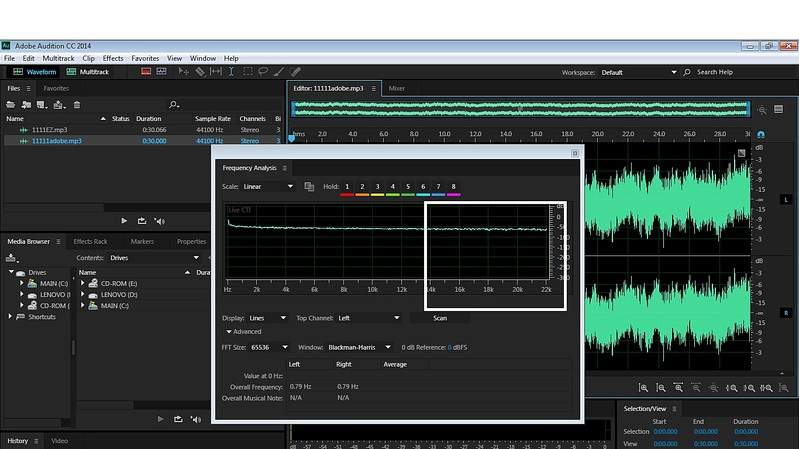Select the Marquee Selection tool
This screenshot has height=449, width=799.
[x=248, y=71]
